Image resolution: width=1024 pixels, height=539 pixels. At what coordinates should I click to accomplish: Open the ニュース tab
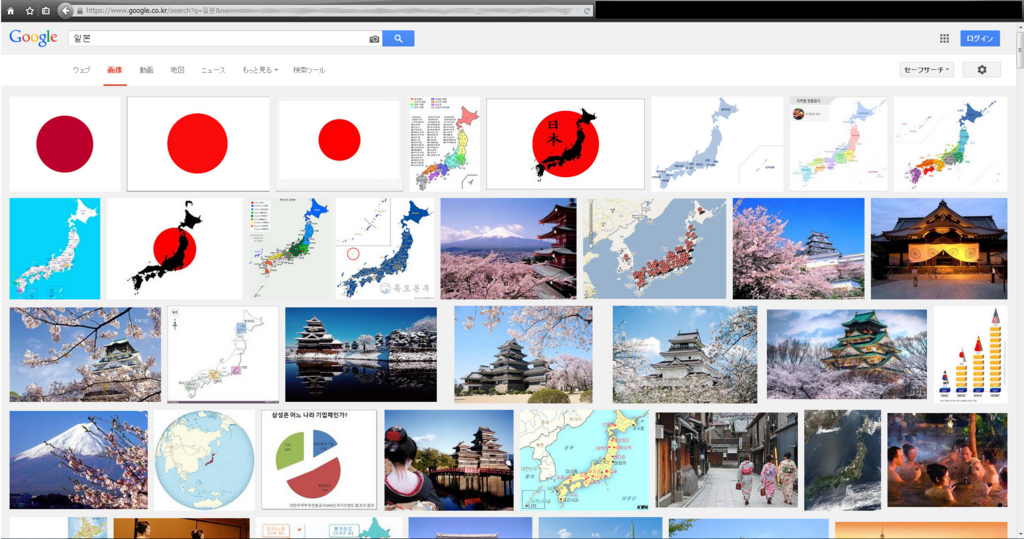coord(213,70)
